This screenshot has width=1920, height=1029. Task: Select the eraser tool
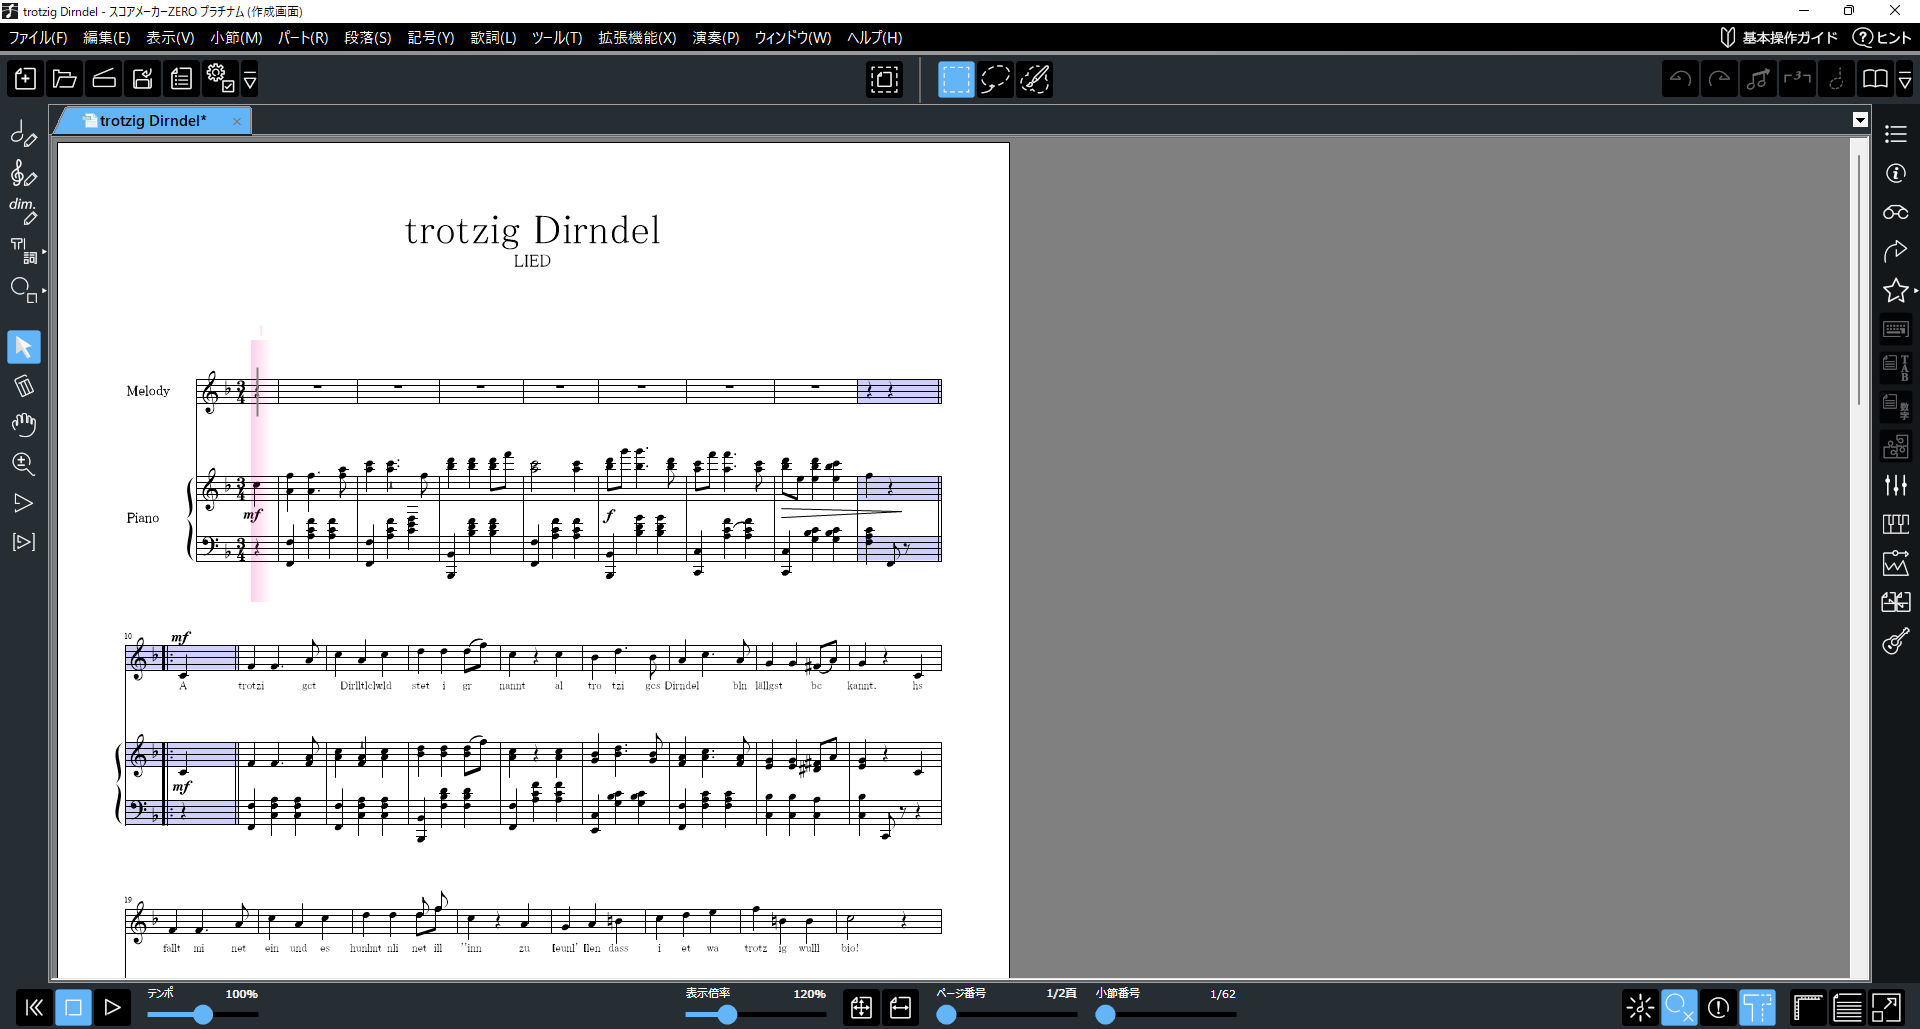[23, 386]
